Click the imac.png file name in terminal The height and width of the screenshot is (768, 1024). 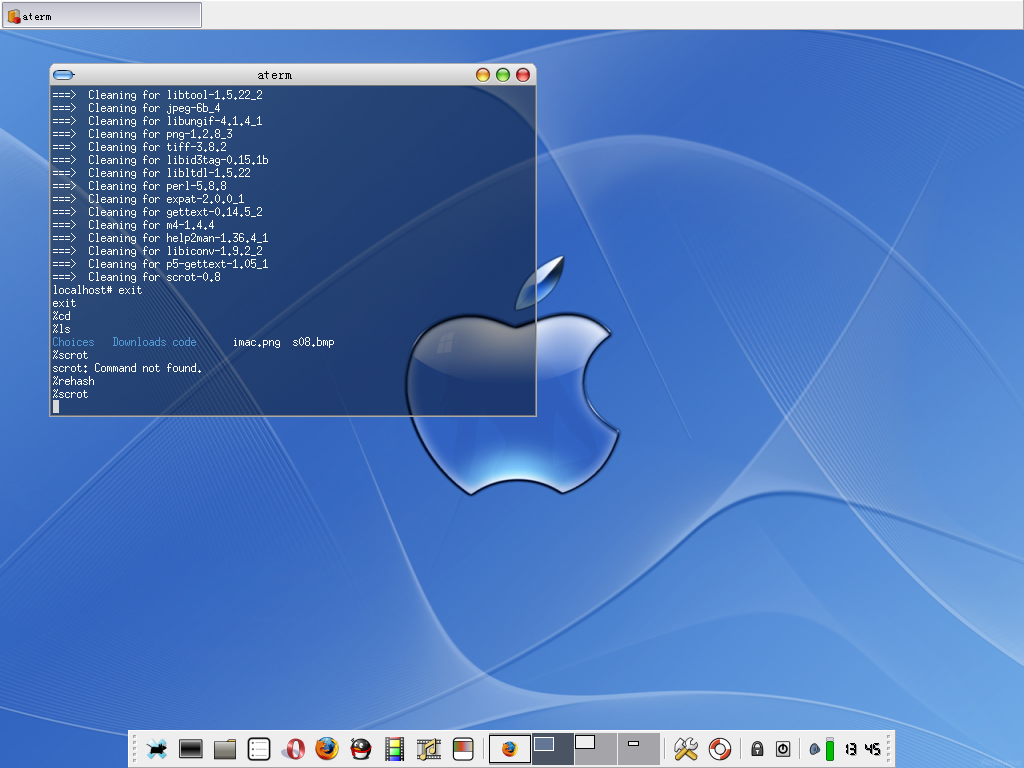click(257, 342)
